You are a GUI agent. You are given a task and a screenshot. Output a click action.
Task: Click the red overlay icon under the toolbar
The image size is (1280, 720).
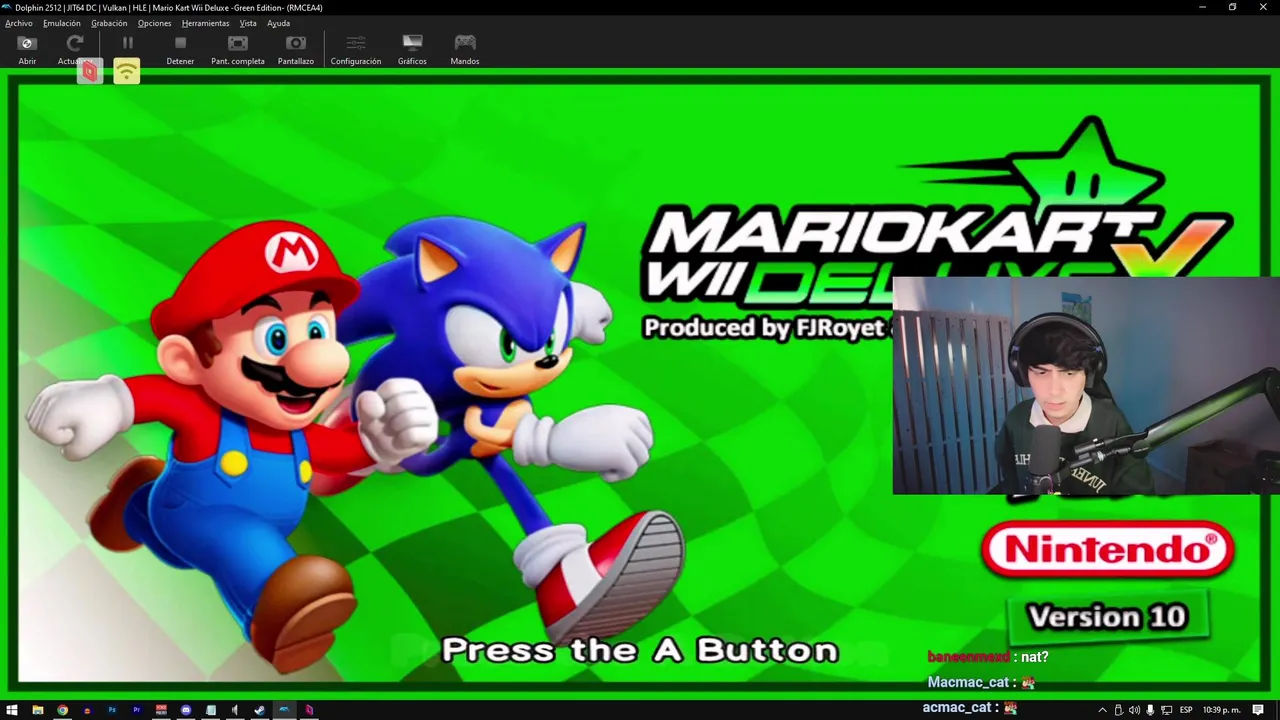coord(90,71)
